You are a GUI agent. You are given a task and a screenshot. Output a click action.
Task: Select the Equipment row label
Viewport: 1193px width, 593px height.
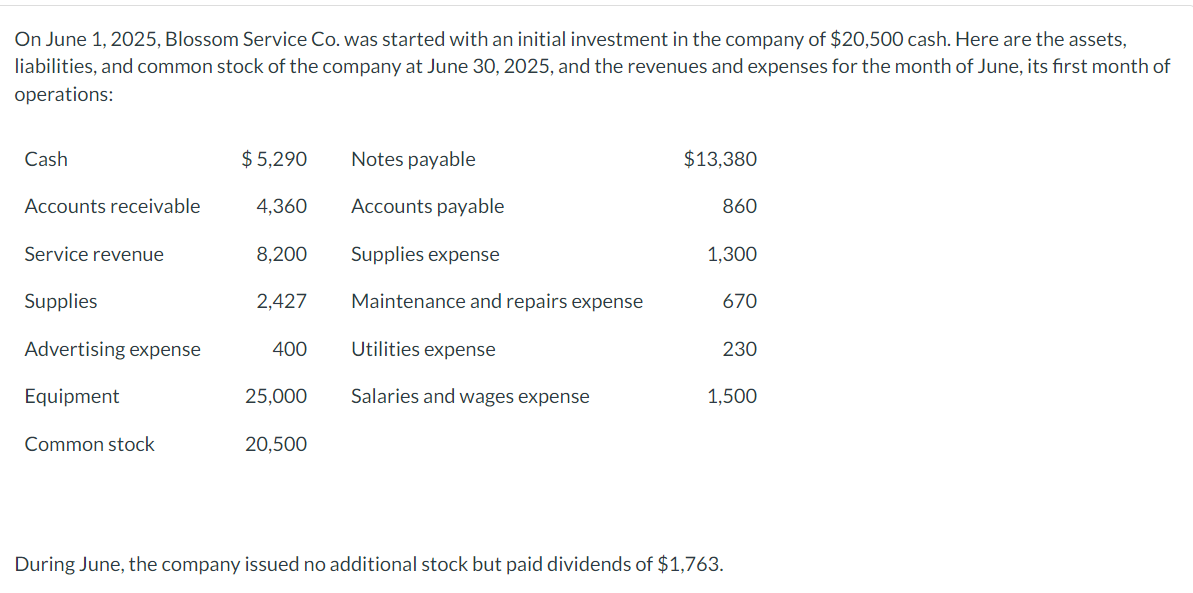[x=72, y=396]
